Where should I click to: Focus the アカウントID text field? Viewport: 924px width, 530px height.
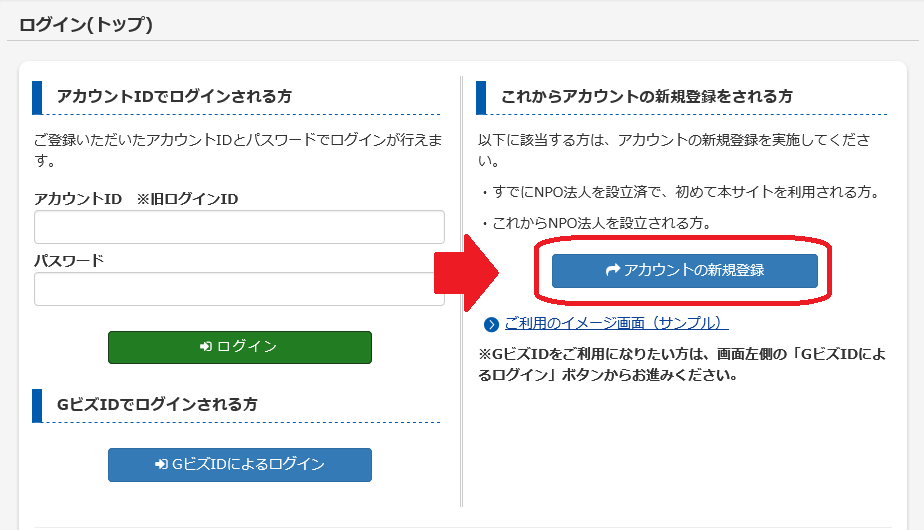(x=239, y=227)
